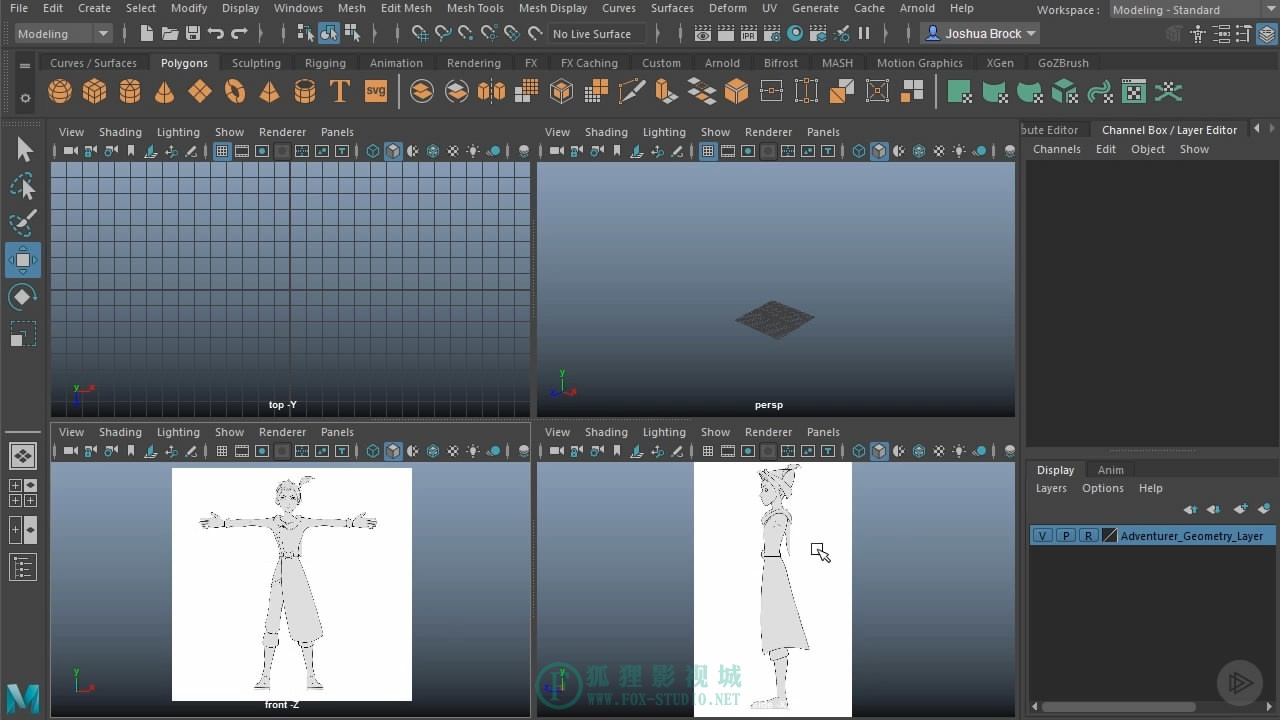Expand the Joshua Brock account dropdown

click(x=981, y=33)
